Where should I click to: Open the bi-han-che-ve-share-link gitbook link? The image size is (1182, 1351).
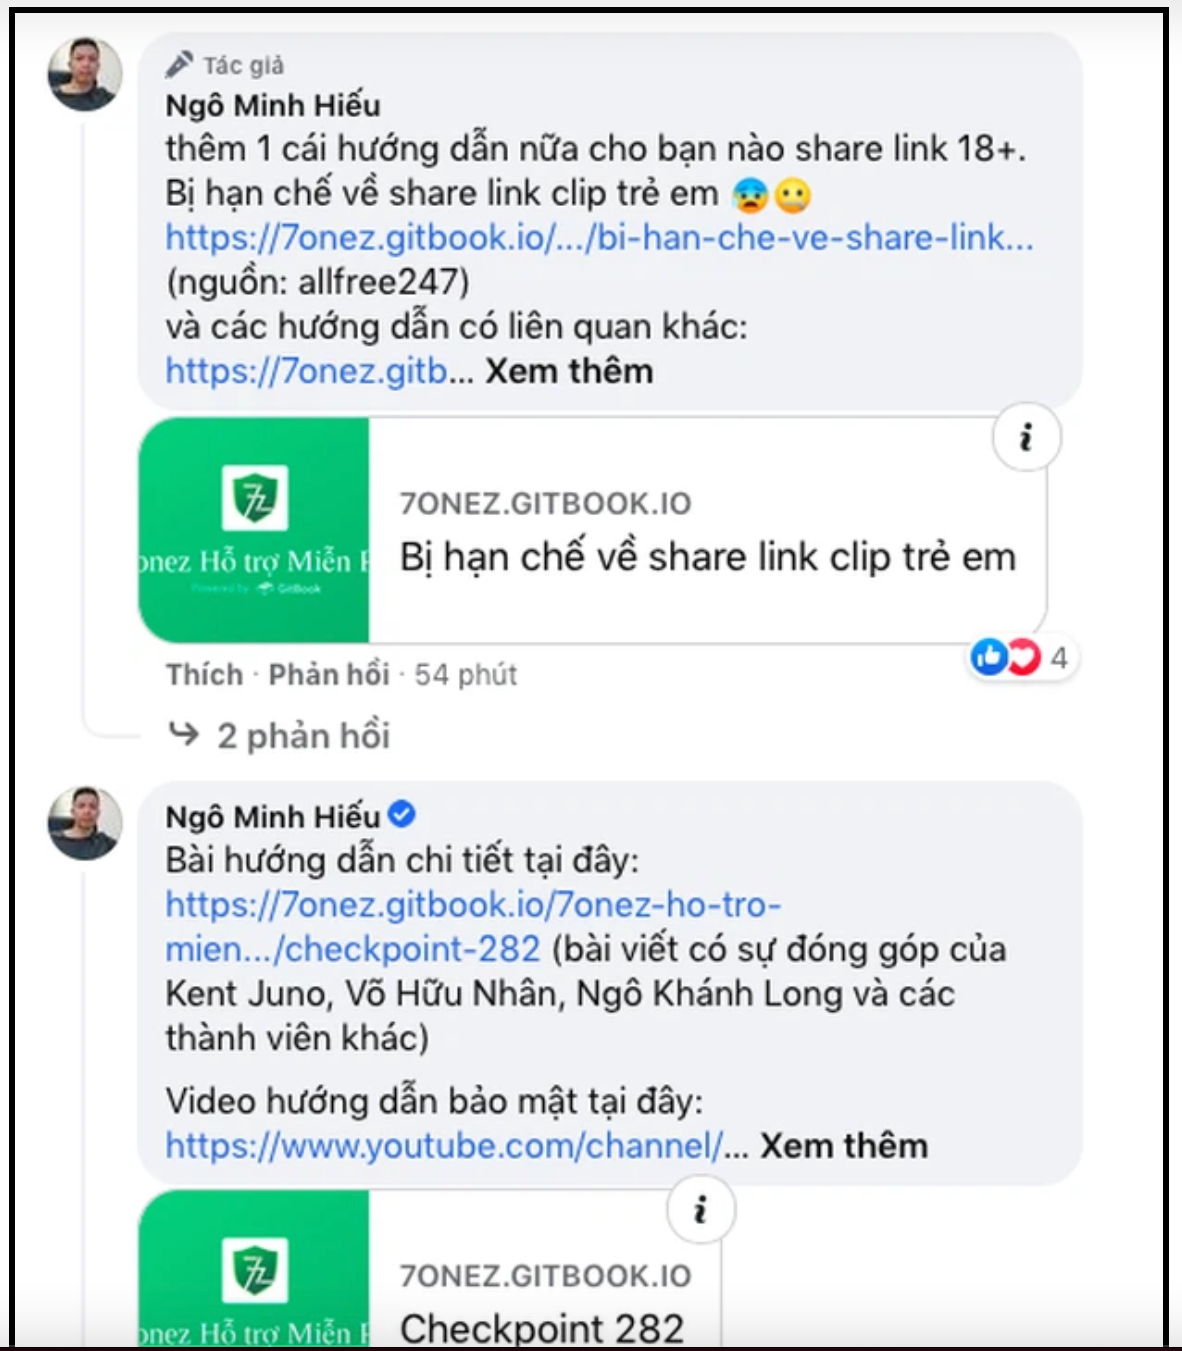599,238
